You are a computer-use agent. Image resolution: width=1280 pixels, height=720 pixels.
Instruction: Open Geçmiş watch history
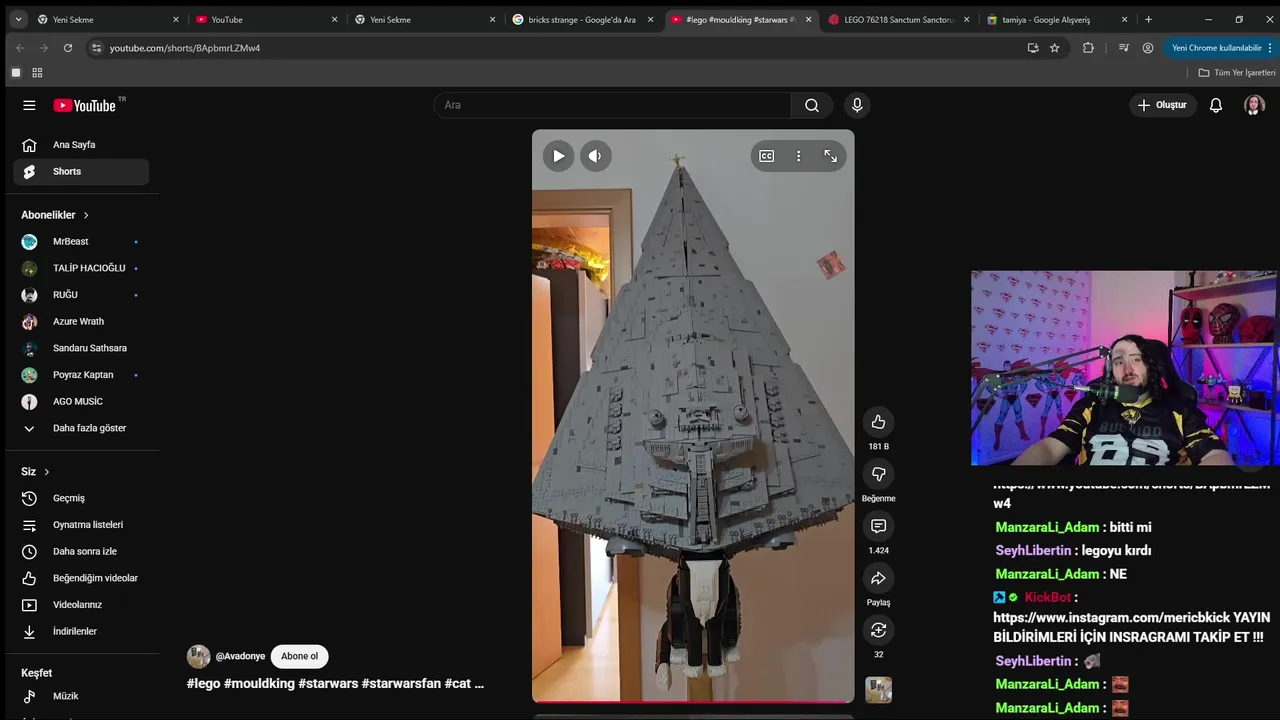pyautogui.click(x=81, y=498)
